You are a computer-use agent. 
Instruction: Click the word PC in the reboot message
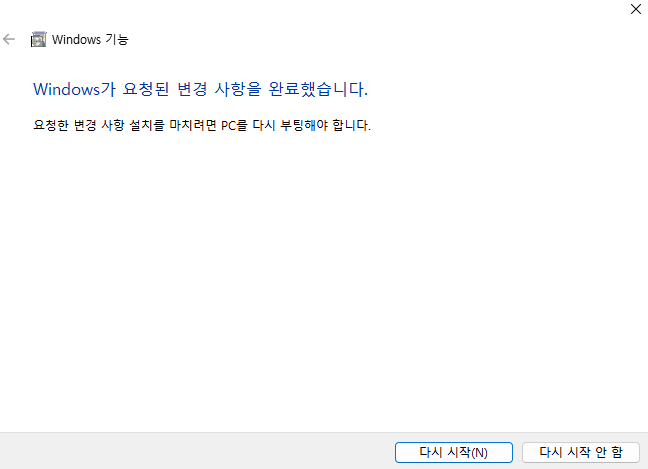tap(228, 125)
